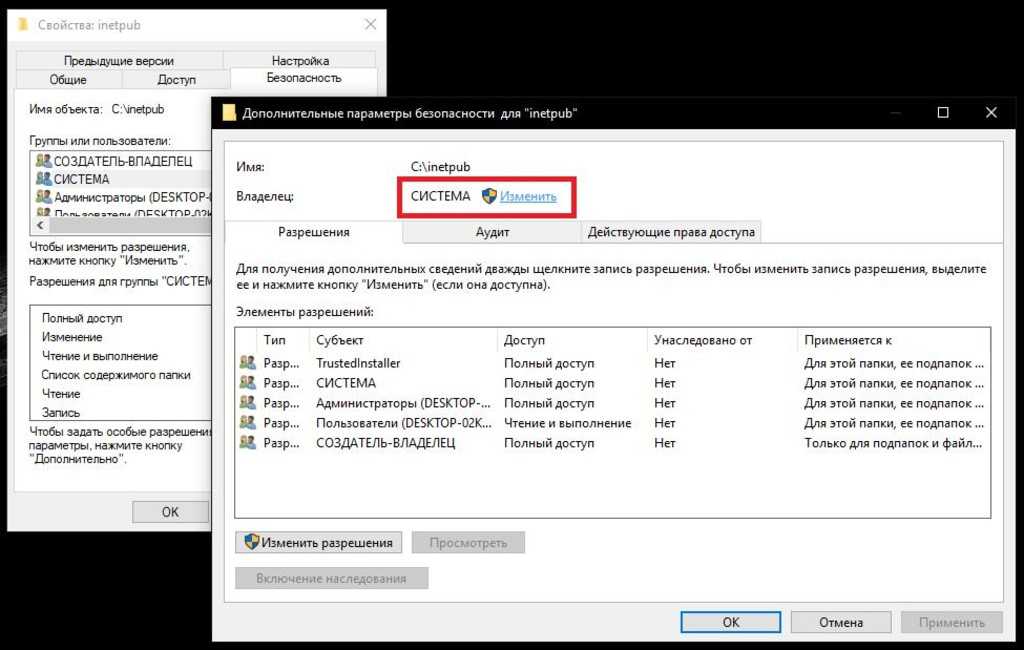Select СОЗДАТЕЛЬ-ВЛАДЕЛЕЦ in the groups list

pos(122,161)
